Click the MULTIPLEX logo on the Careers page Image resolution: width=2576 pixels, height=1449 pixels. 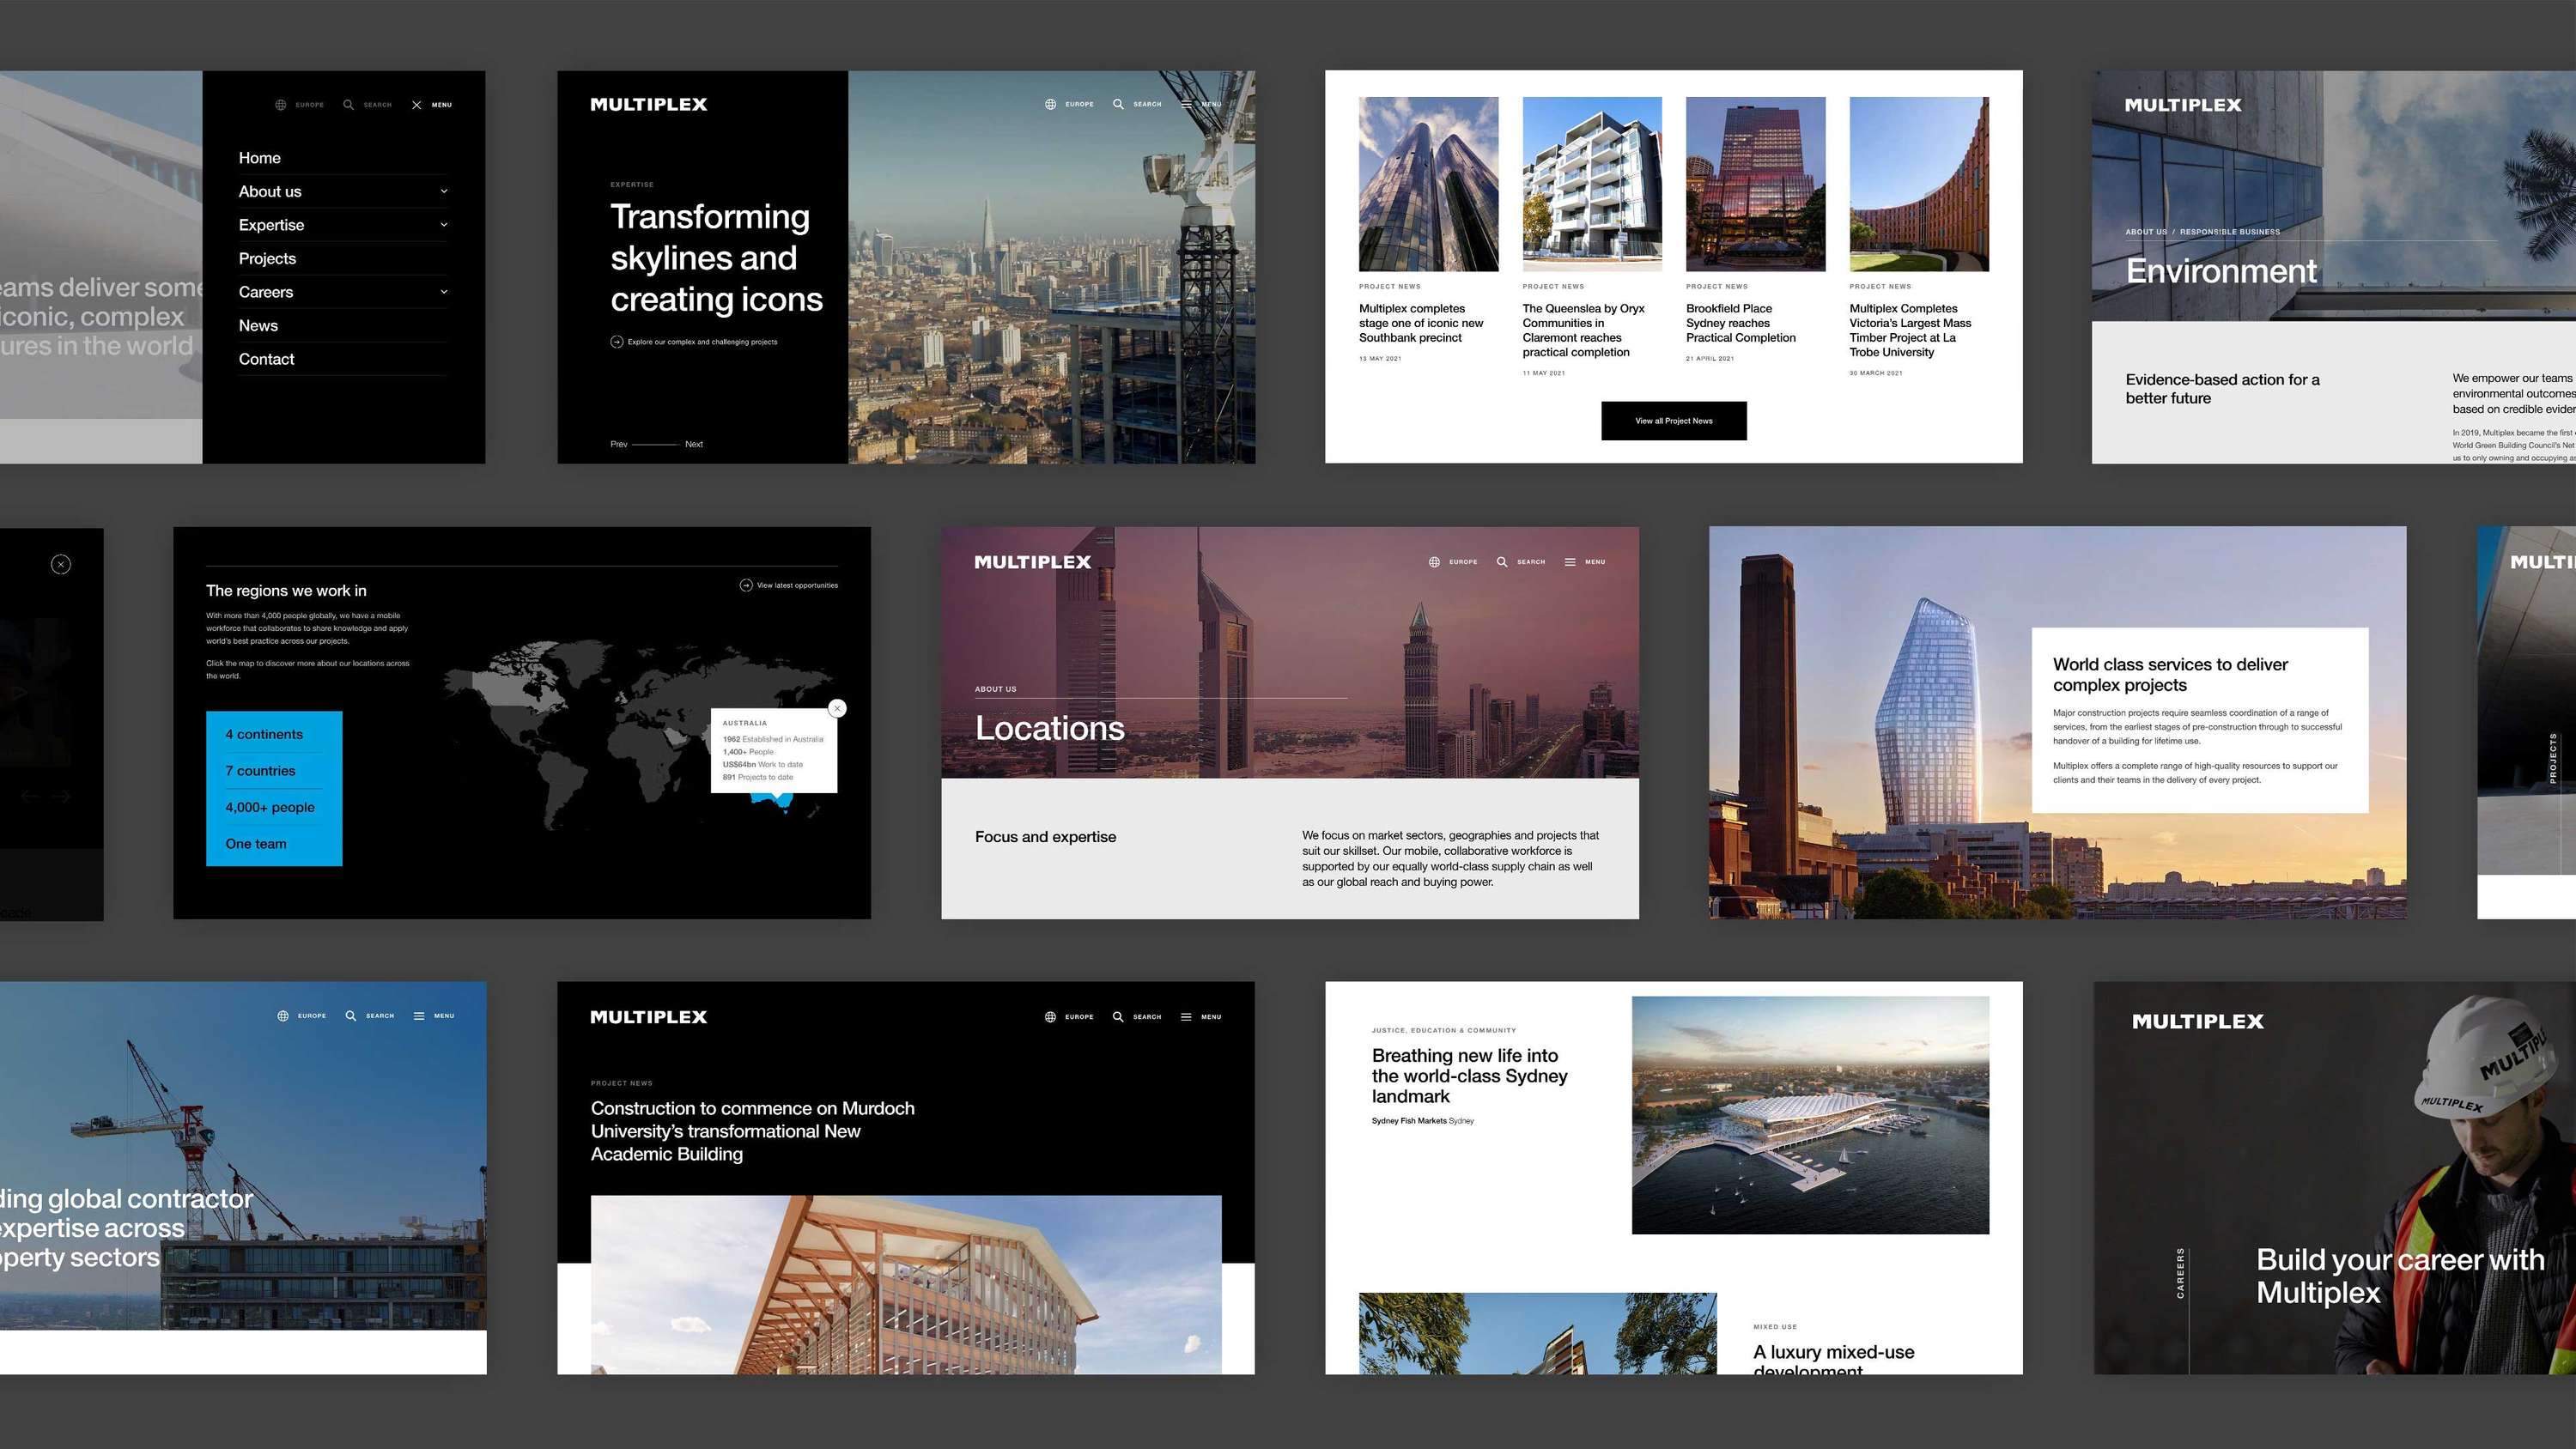pyautogui.click(x=2197, y=1022)
